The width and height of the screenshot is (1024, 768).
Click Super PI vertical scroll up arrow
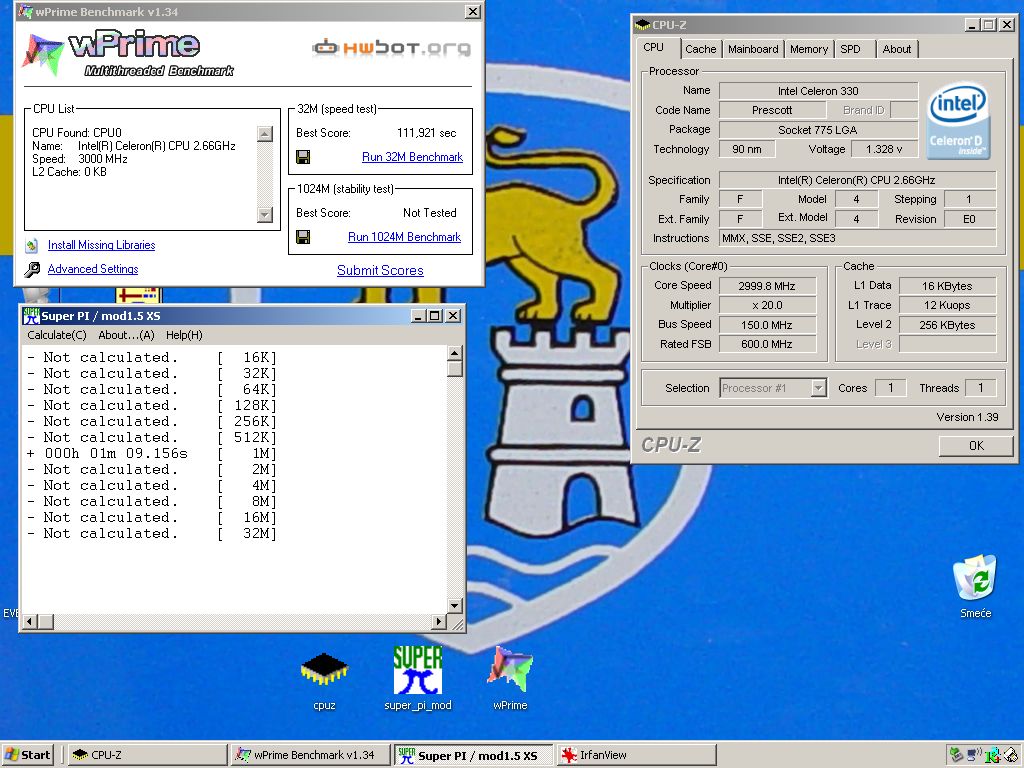[455, 353]
